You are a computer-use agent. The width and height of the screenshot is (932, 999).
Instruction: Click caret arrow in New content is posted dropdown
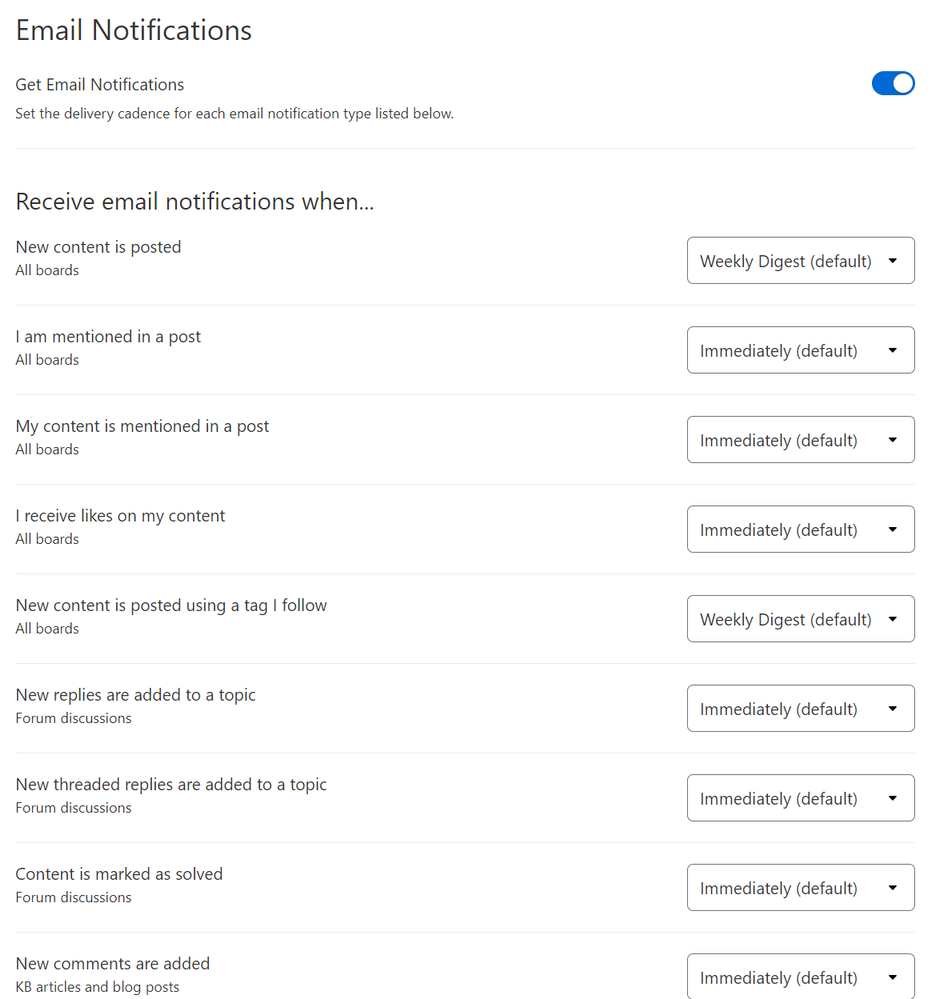pyautogui.click(x=893, y=261)
